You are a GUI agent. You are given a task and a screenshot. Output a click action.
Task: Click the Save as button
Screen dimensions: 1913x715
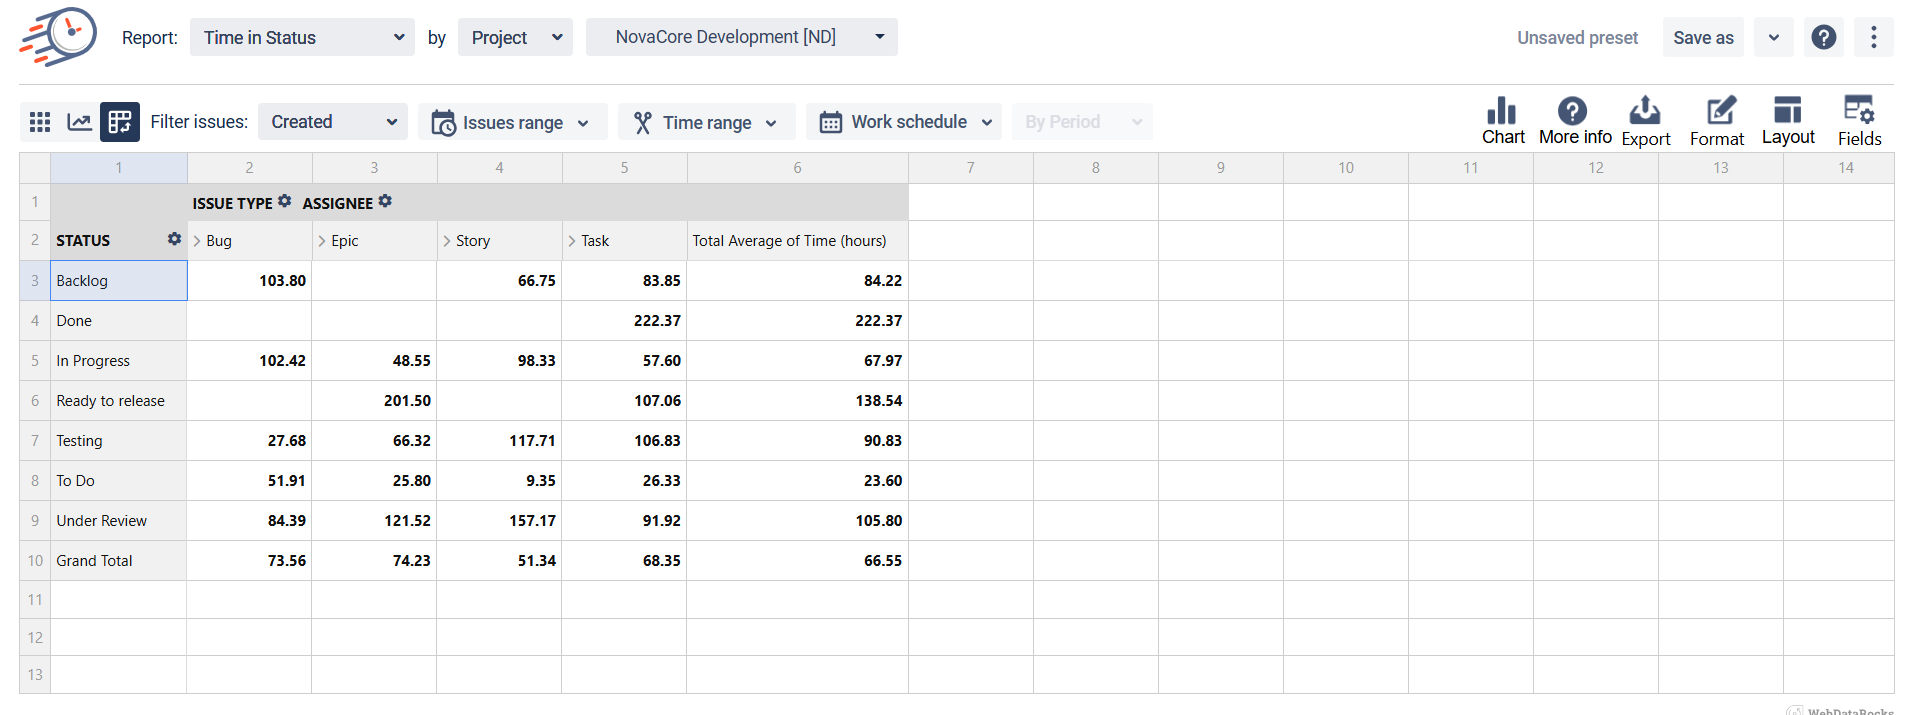tap(1702, 38)
